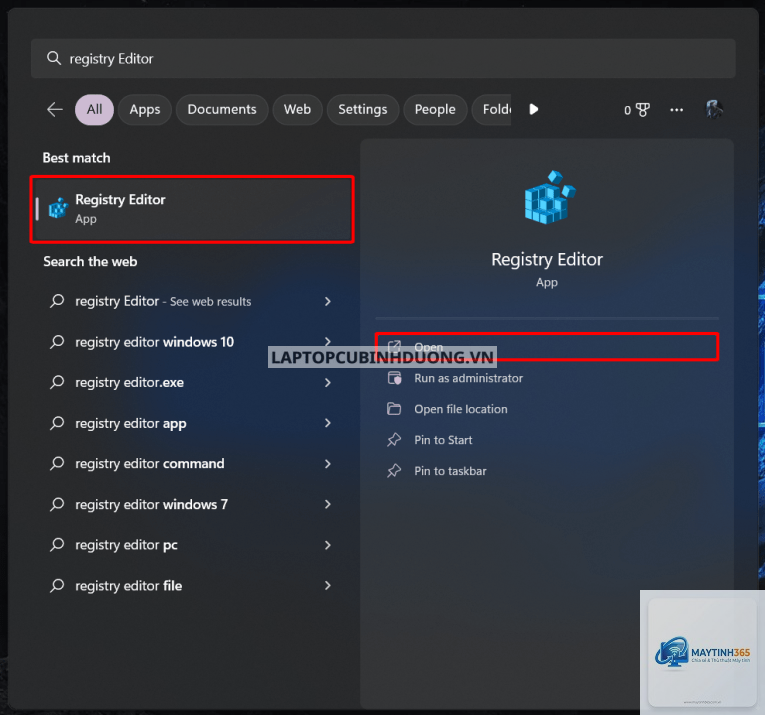
Task: Select 'registry editor file' web suggestion
Action: point(192,585)
